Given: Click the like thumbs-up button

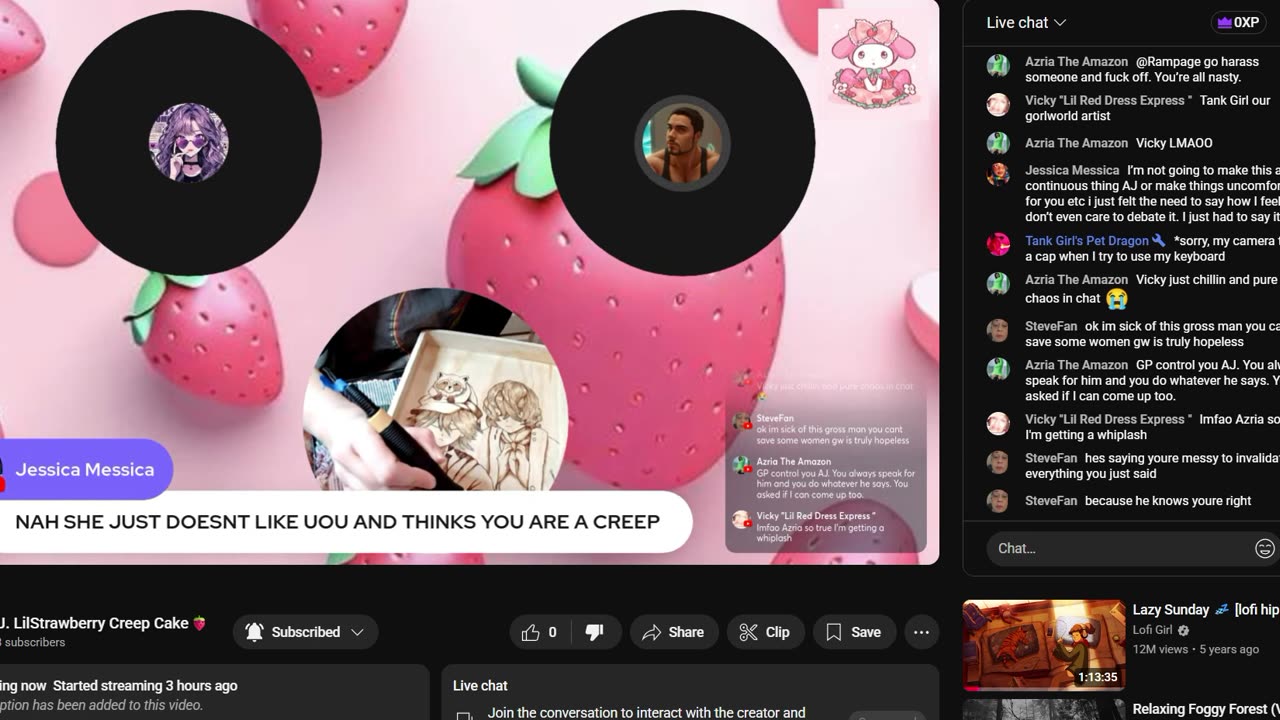Looking at the screenshot, I should tap(538, 632).
